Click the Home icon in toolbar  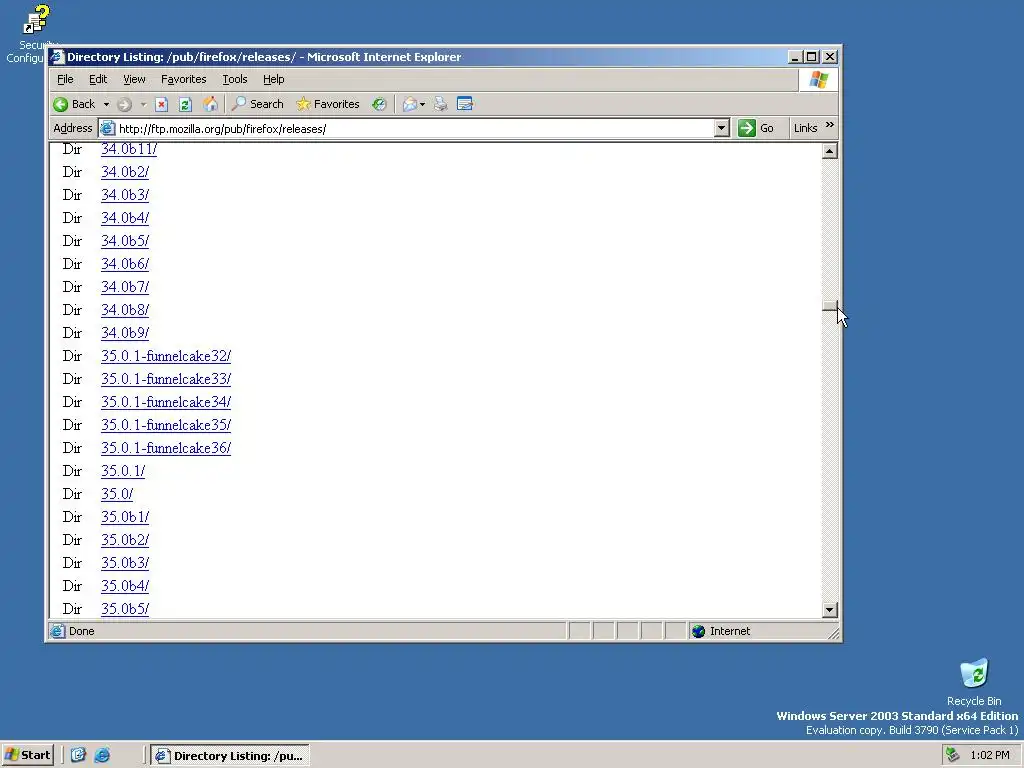pyautogui.click(x=210, y=104)
